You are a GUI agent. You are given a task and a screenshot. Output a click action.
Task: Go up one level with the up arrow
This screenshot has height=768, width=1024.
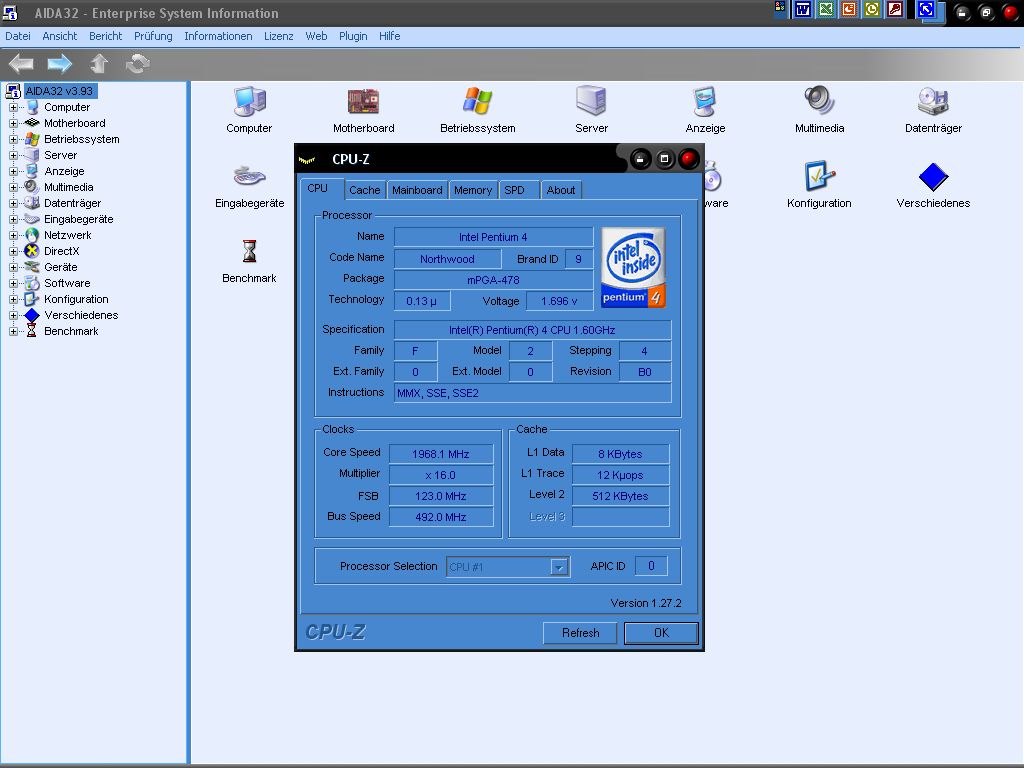coord(99,63)
